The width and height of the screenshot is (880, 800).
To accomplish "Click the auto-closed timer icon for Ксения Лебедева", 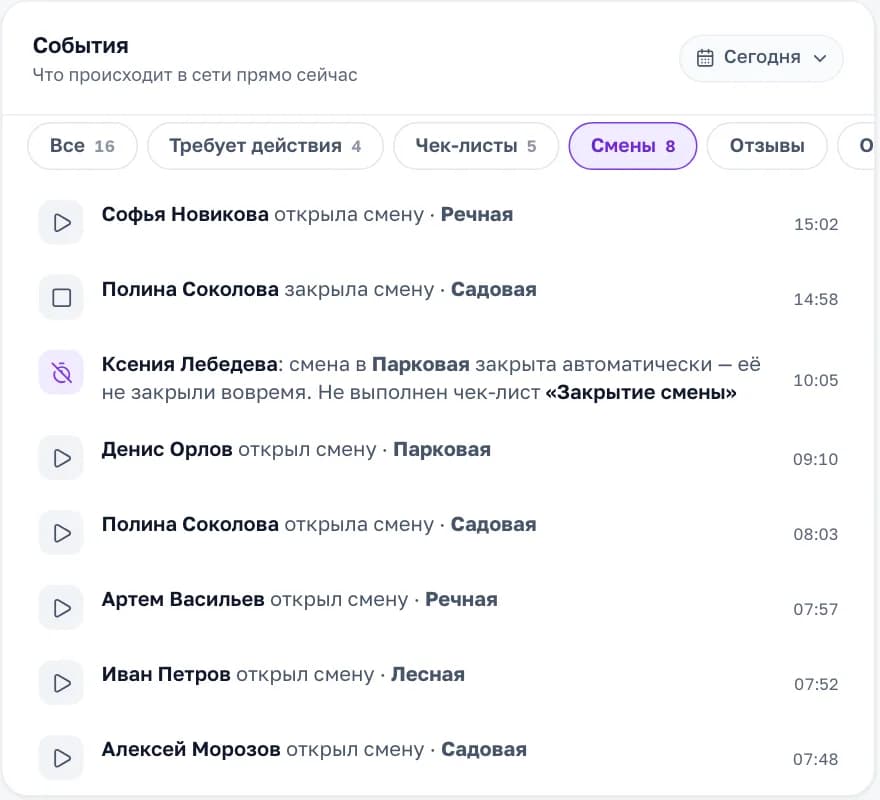I will click(x=62, y=373).
